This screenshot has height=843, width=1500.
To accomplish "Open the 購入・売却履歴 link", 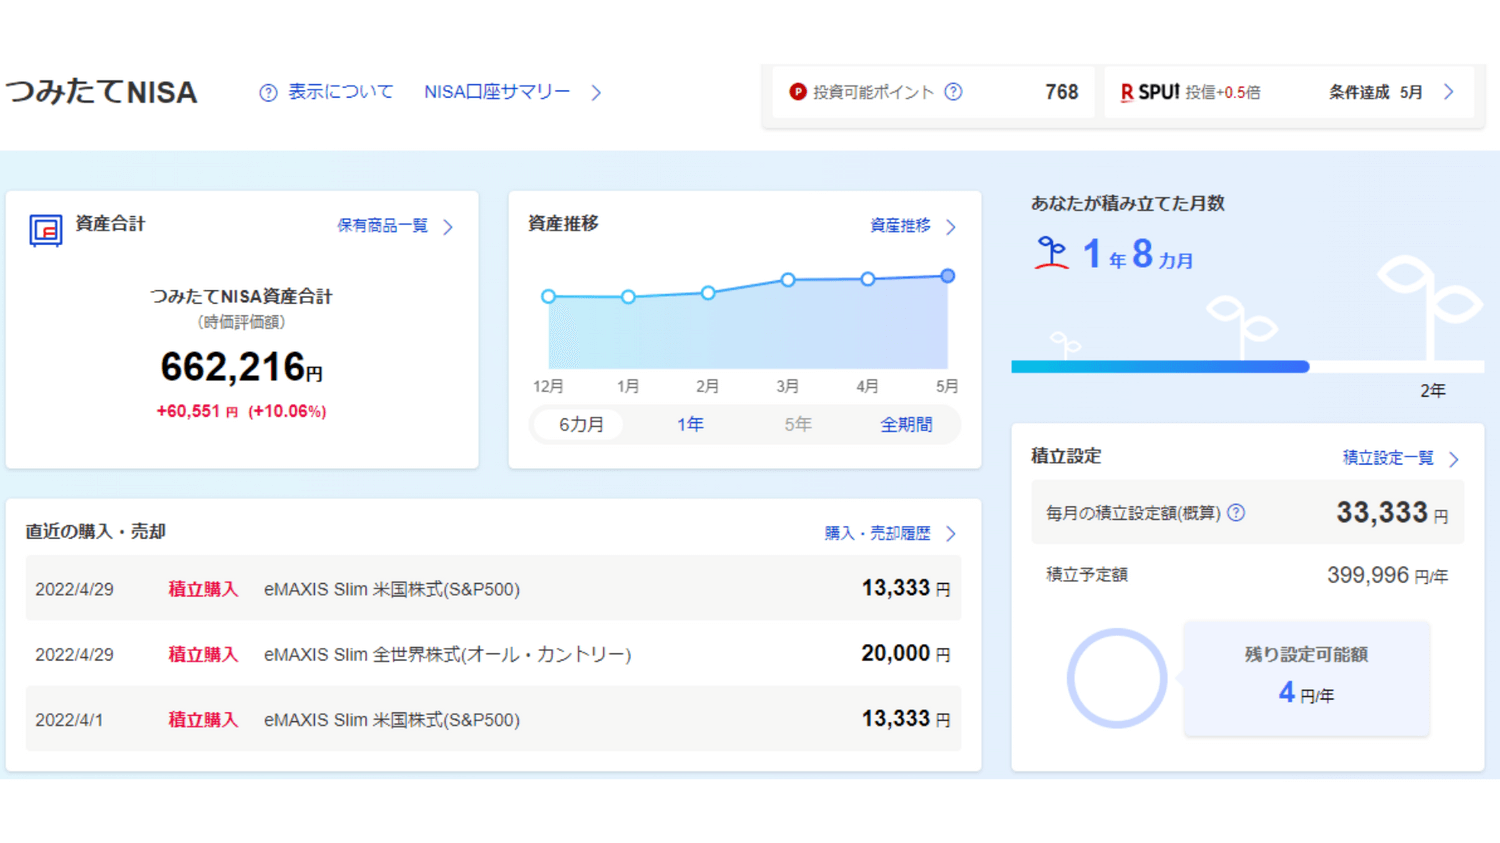I will coord(877,533).
